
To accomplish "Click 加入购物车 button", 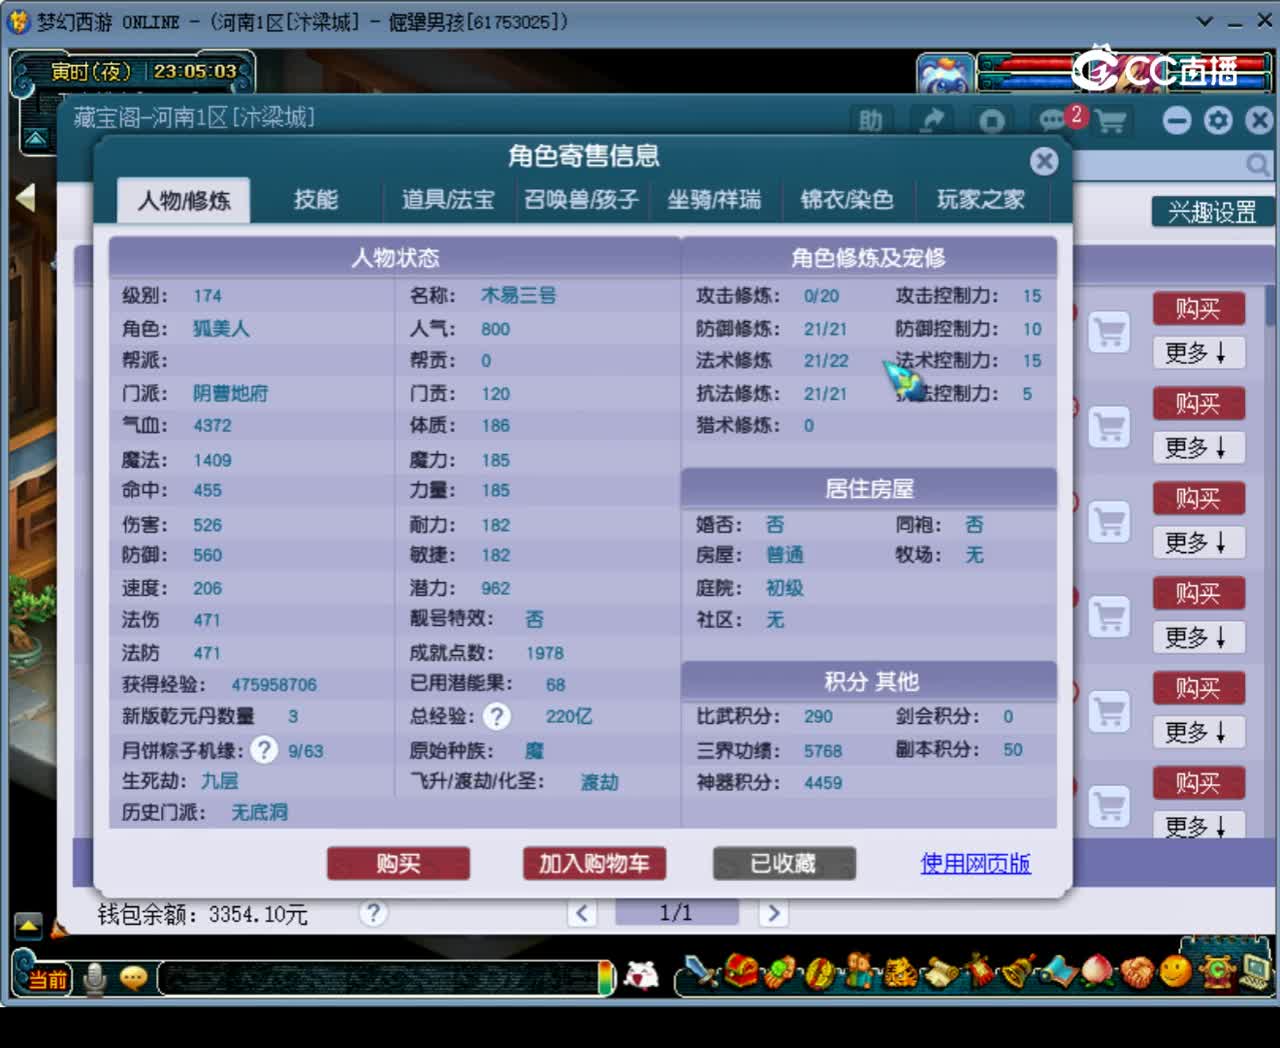I will [x=595, y=863].
